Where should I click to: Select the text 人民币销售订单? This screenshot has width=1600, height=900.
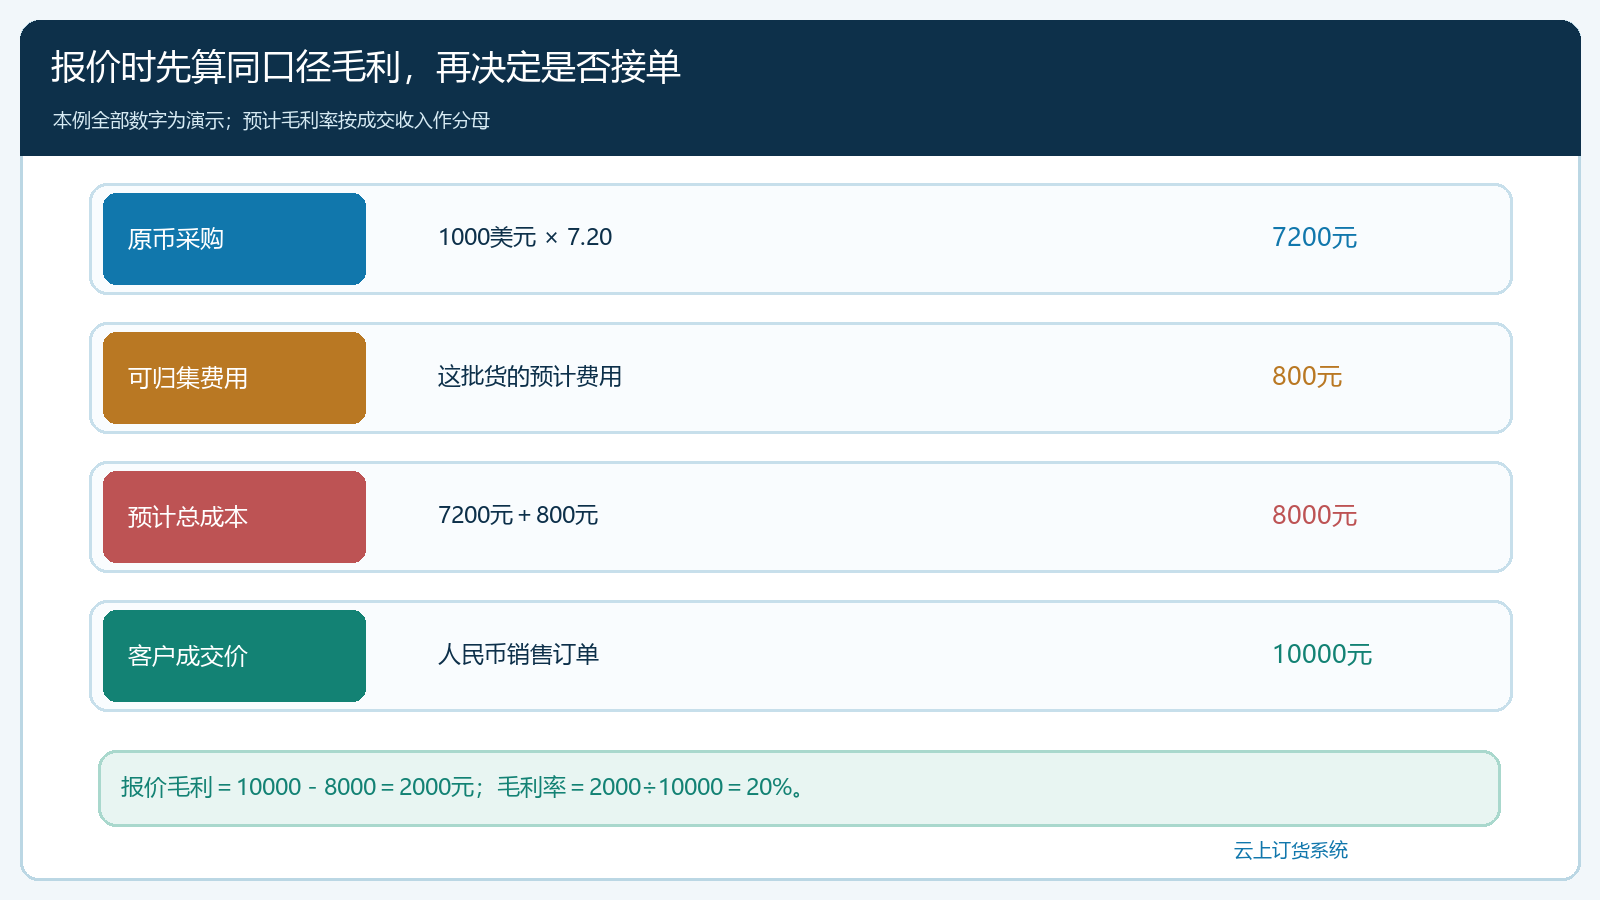click(x=519, y=655)
